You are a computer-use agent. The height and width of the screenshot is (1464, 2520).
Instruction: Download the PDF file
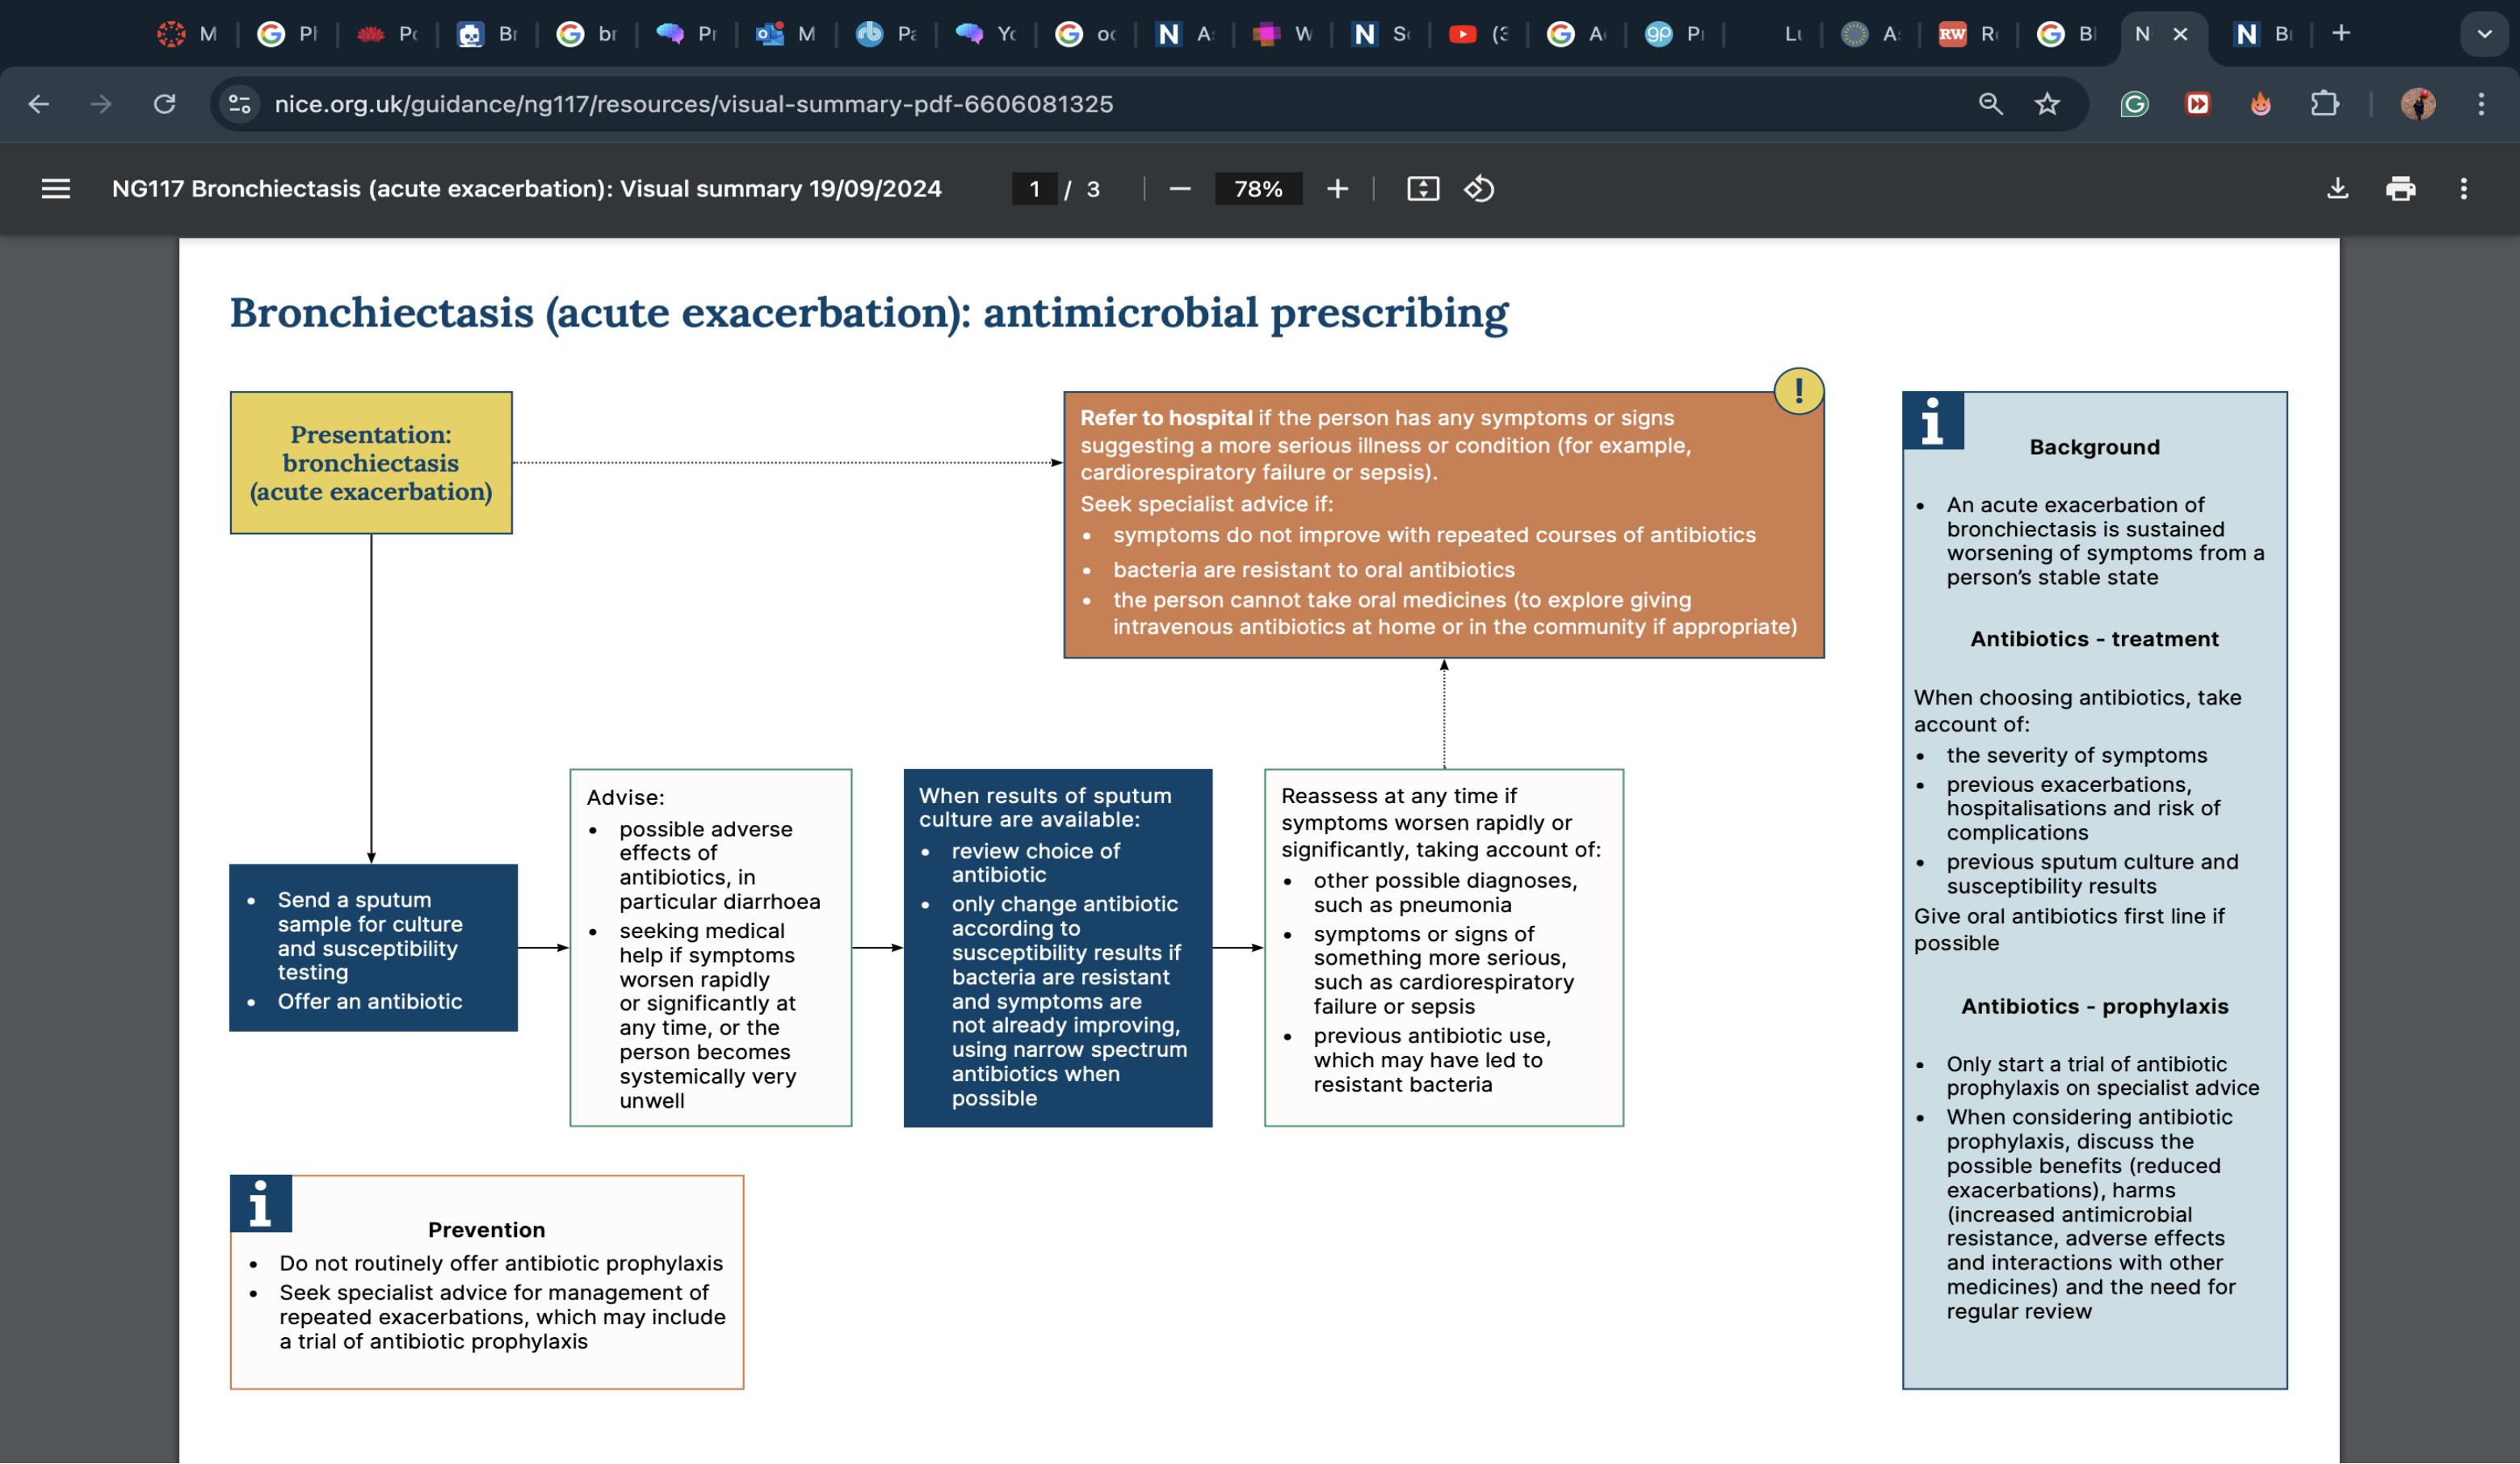[2337, 189]
